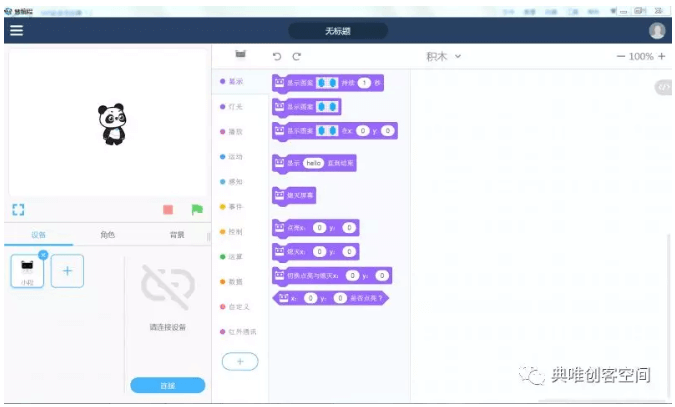
Task: Run the program with green flag
Action: [x=197, y=210]
